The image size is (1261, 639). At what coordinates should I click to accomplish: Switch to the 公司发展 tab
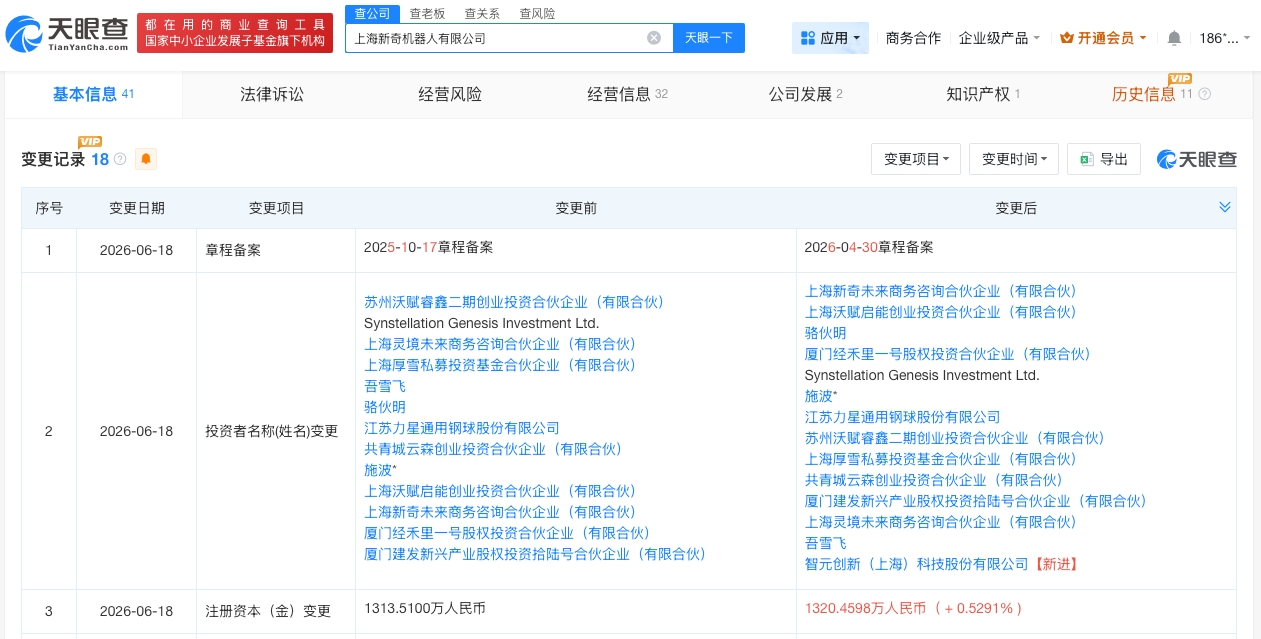tap(805, 94)
